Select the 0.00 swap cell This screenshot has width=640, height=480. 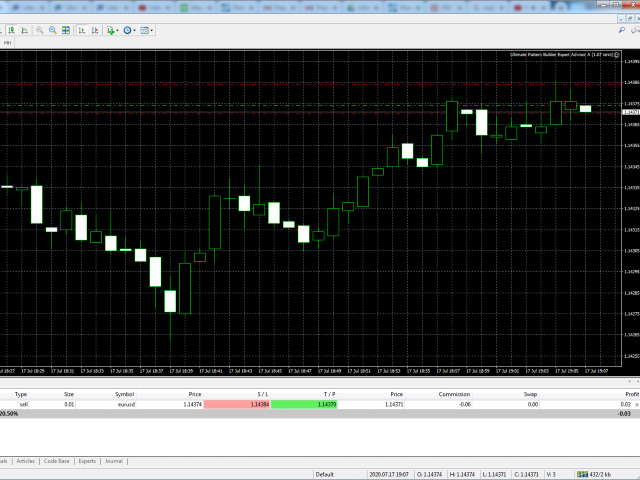(533, 404)
